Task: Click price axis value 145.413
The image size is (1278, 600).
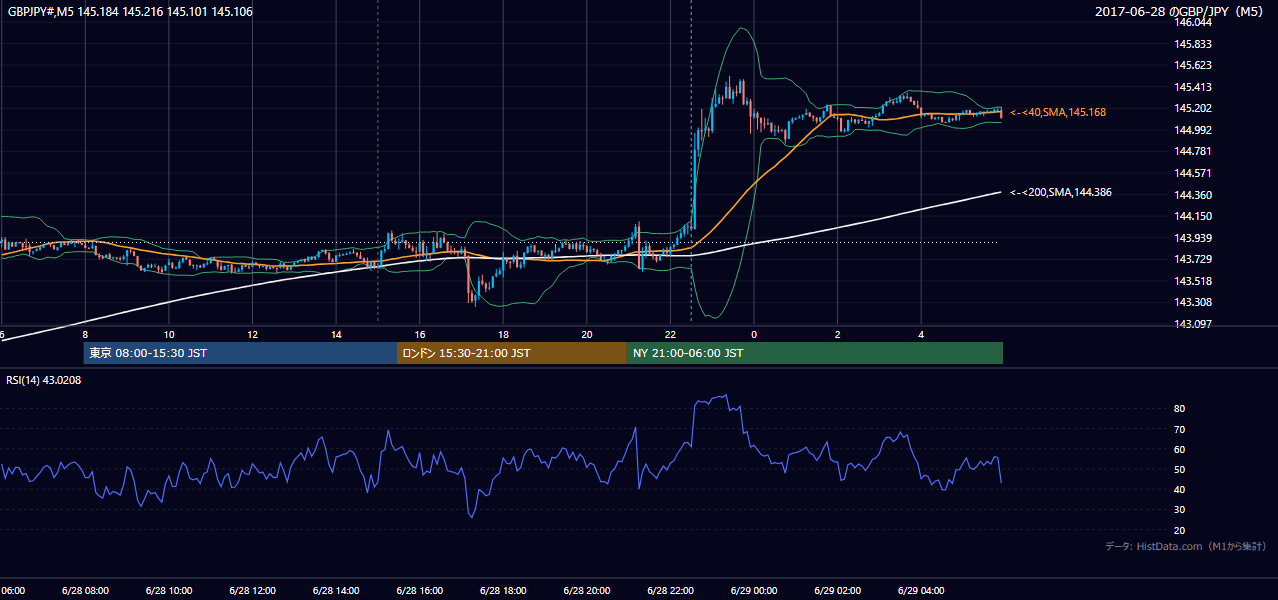Action: coord(1194,87)
